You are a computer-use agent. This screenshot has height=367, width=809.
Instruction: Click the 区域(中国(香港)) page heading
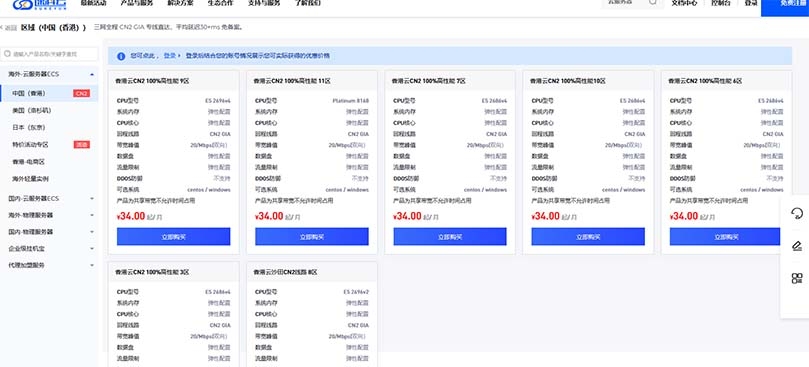(53, 28)
